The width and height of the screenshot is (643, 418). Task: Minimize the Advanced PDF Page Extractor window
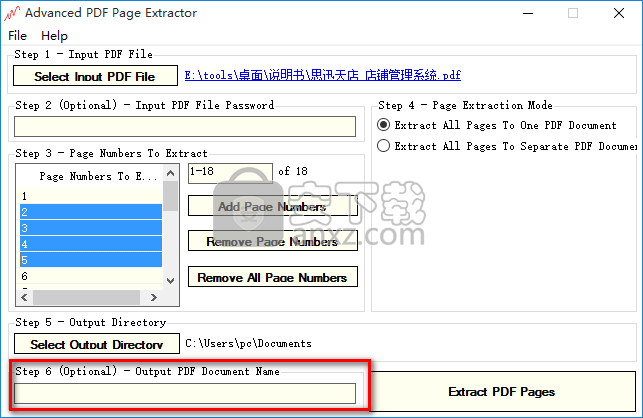(x=528, y=13)
